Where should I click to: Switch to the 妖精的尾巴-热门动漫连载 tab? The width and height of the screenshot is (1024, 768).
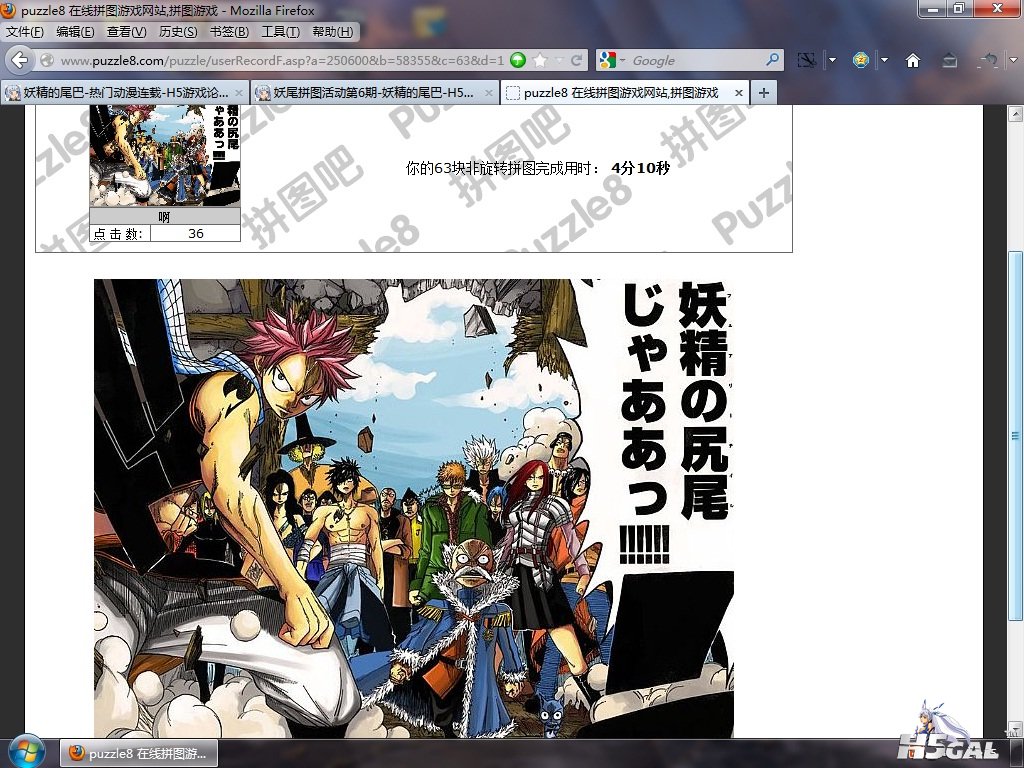point(125,93)
